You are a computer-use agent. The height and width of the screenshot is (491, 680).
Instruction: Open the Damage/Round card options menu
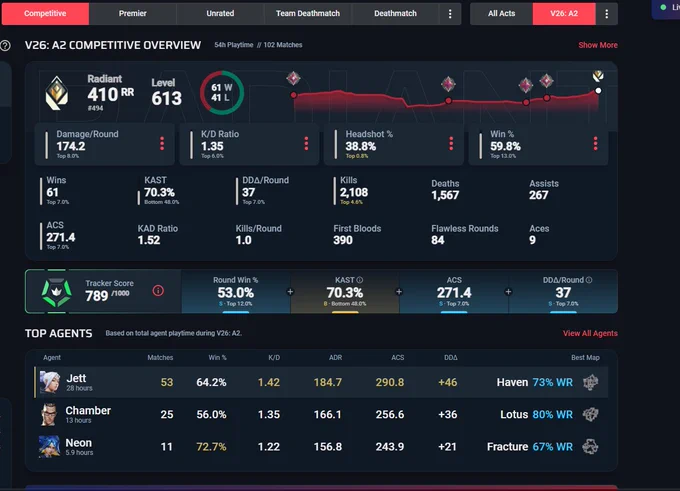coord(162,144)
